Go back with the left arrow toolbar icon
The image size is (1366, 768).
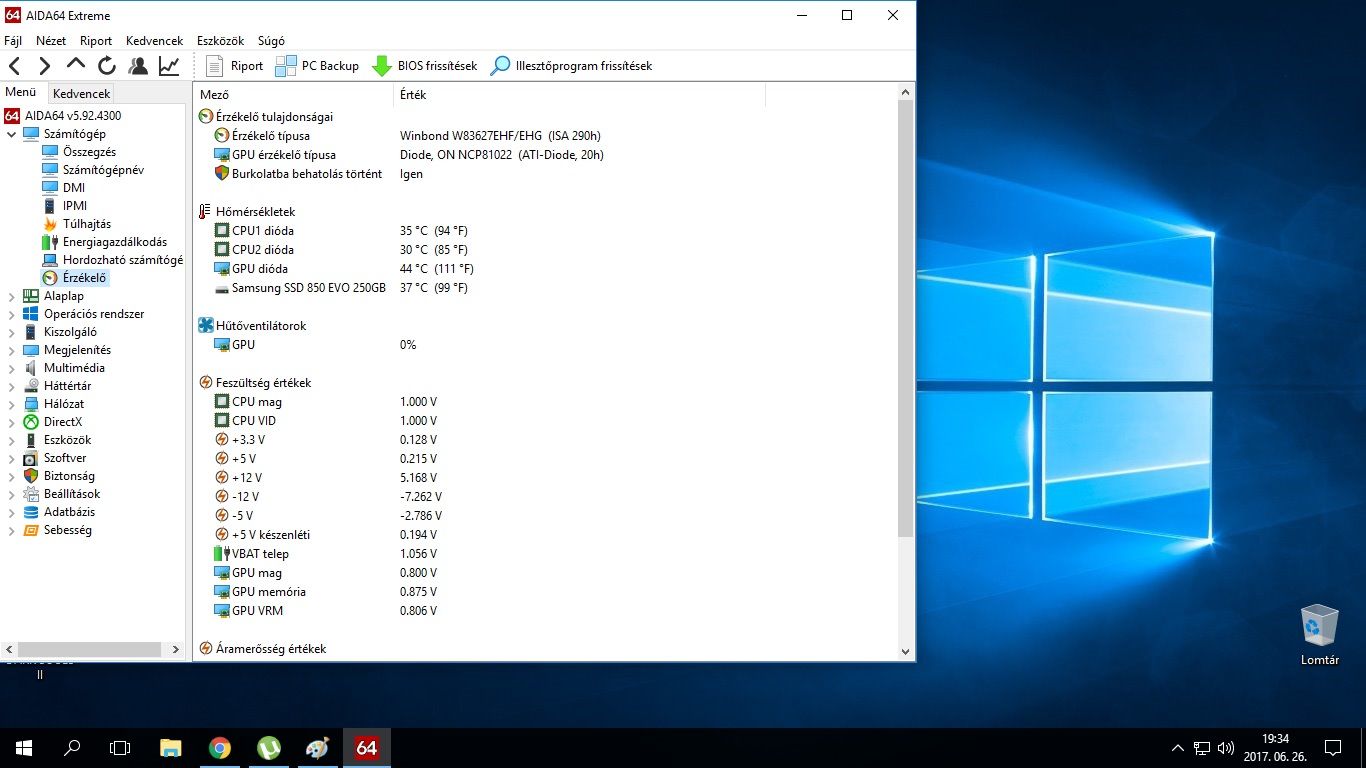(x=15, y=66)
